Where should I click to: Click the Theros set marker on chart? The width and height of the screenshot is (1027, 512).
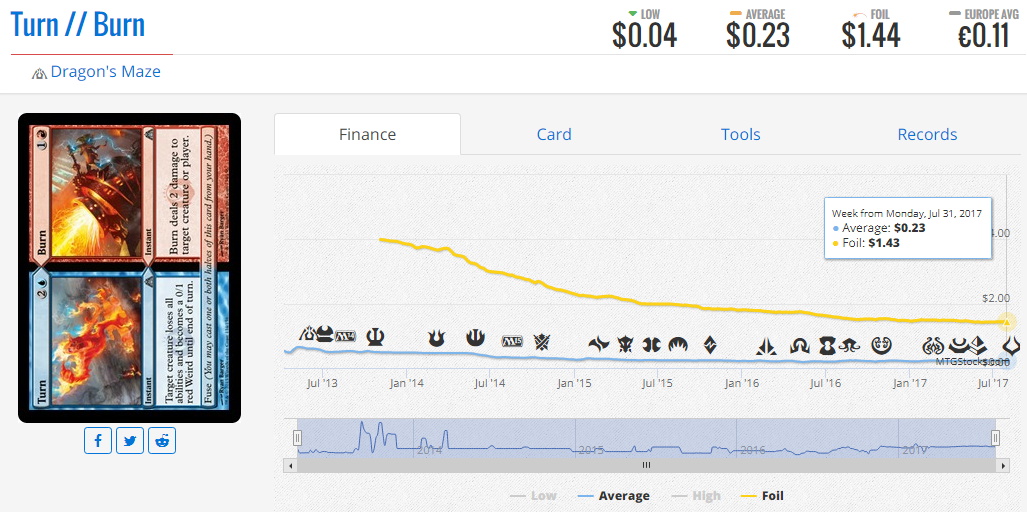tap(375, 337)
